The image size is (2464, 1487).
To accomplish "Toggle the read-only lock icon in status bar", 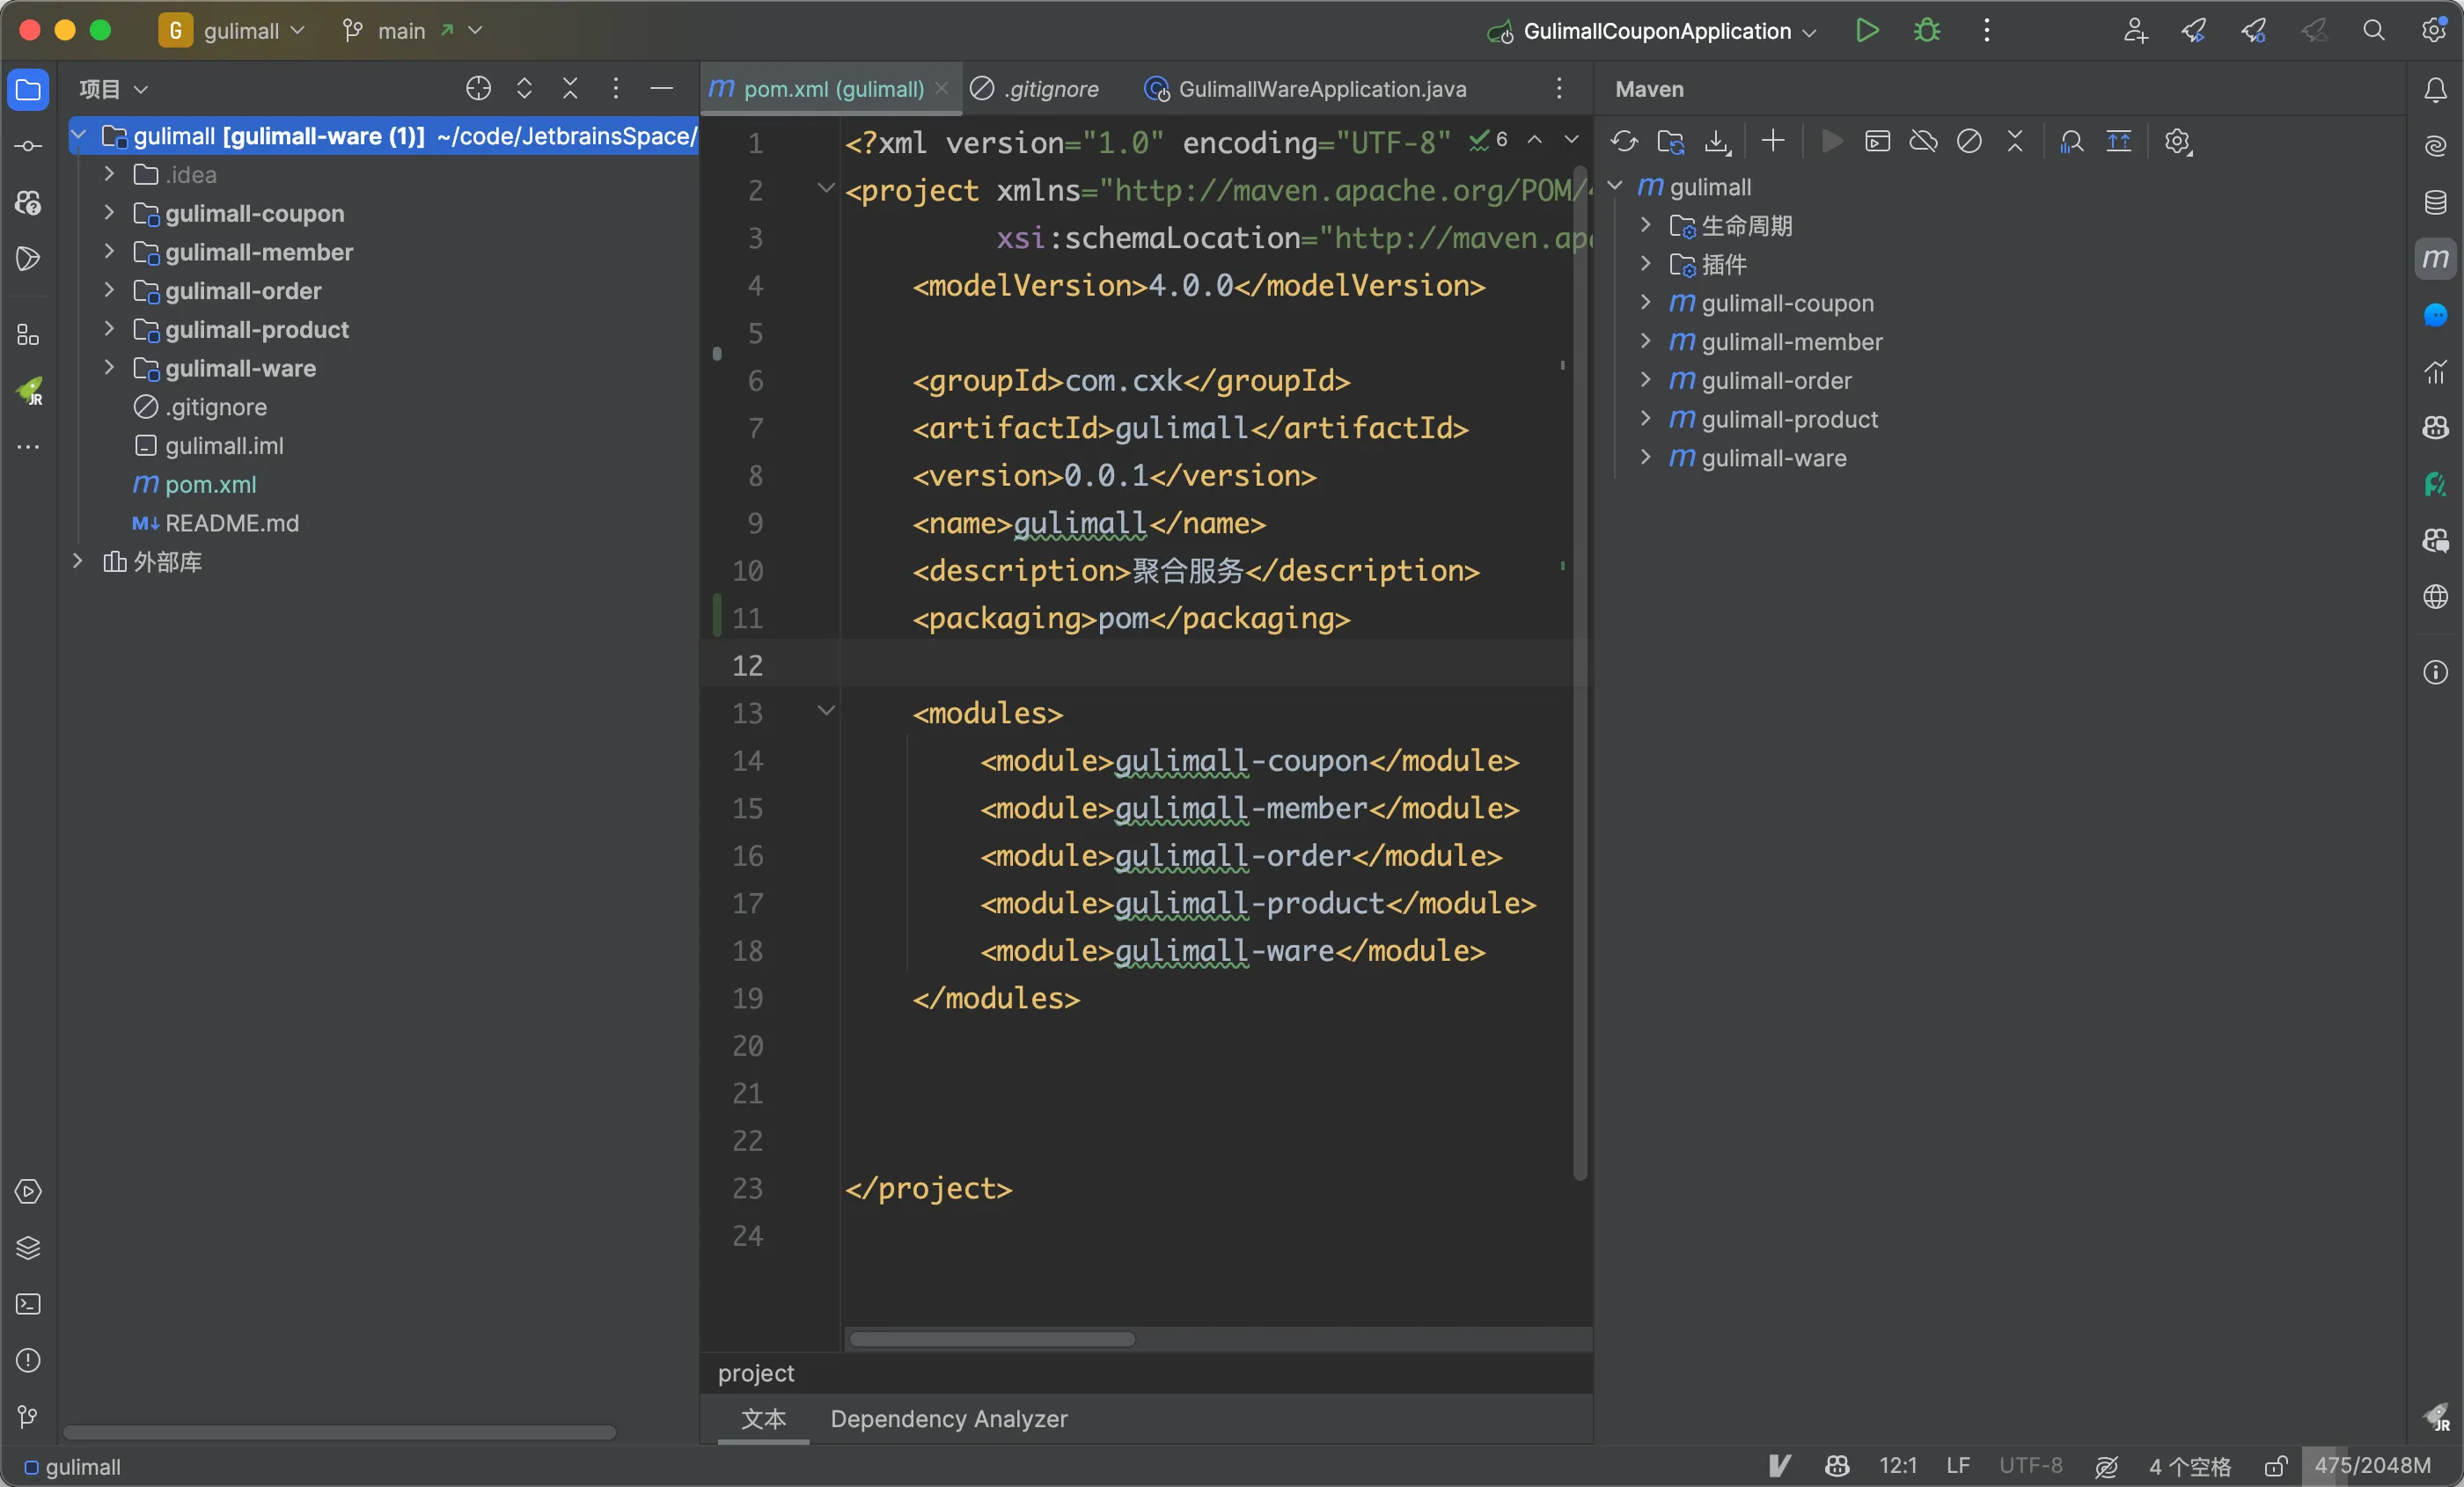I will [x=2275, y=1466].
